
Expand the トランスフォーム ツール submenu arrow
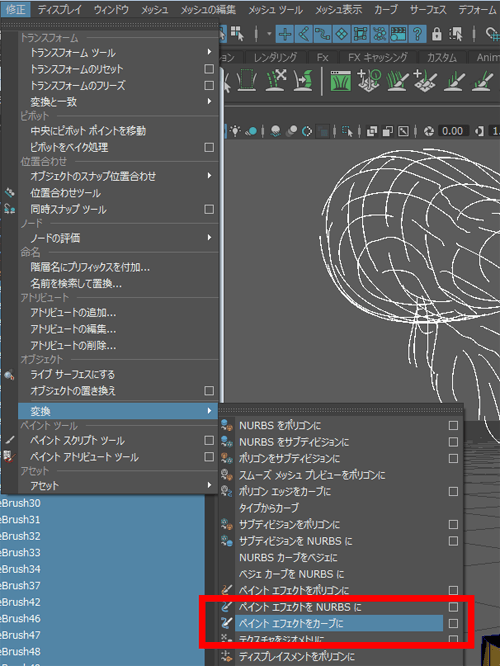[x=209, y=52]
